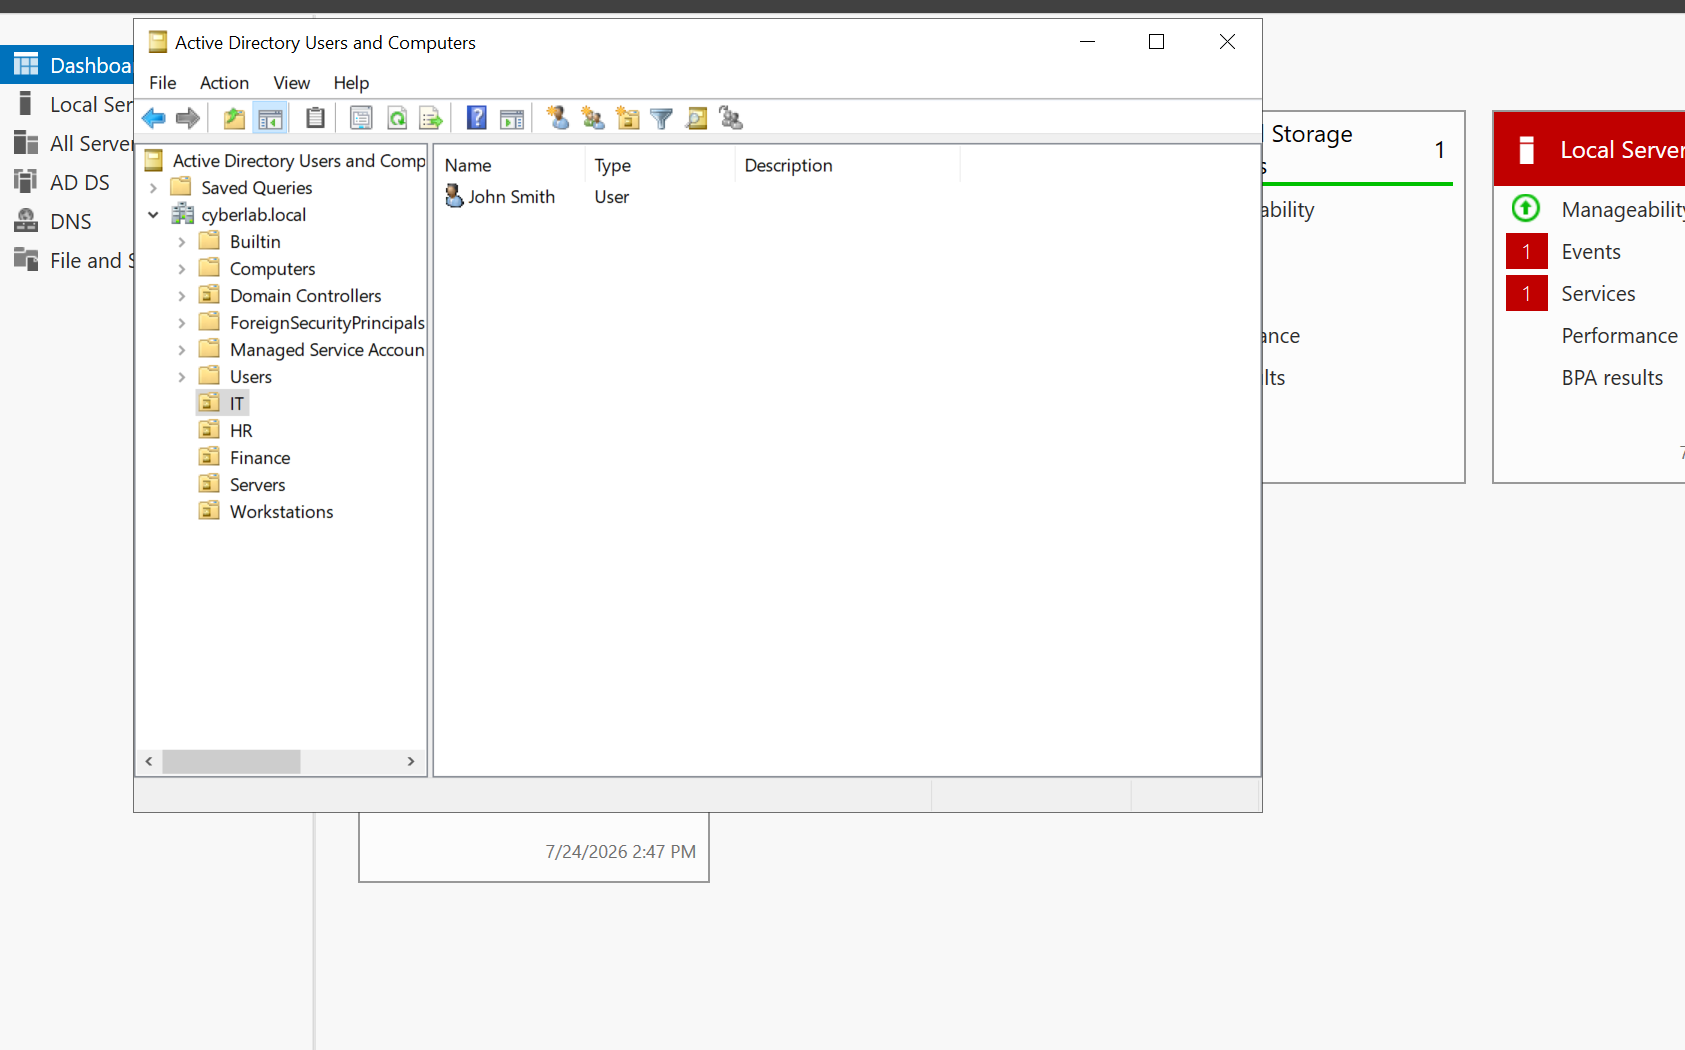Expand the Managed Service Accounts container
Viewport: 1685px width, 1050px height.
coord(181,350)
